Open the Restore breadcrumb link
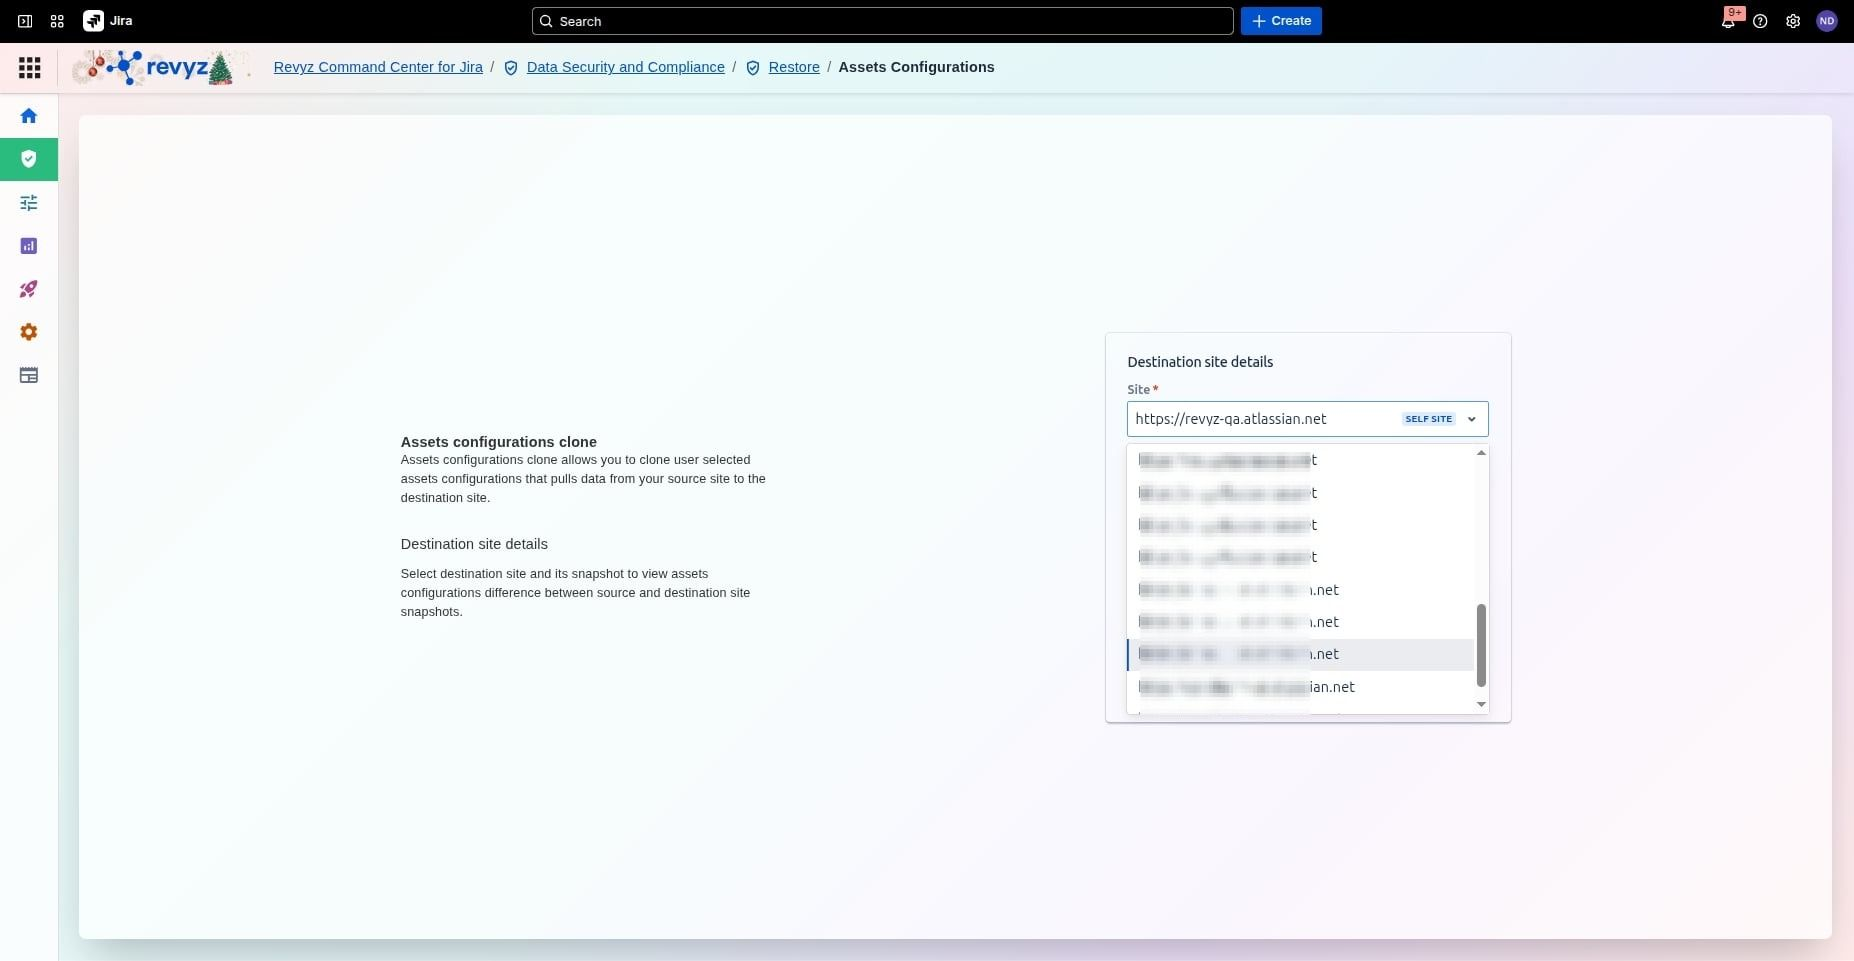This screenshot has width=1854, height=961. [x=793, y=67]
